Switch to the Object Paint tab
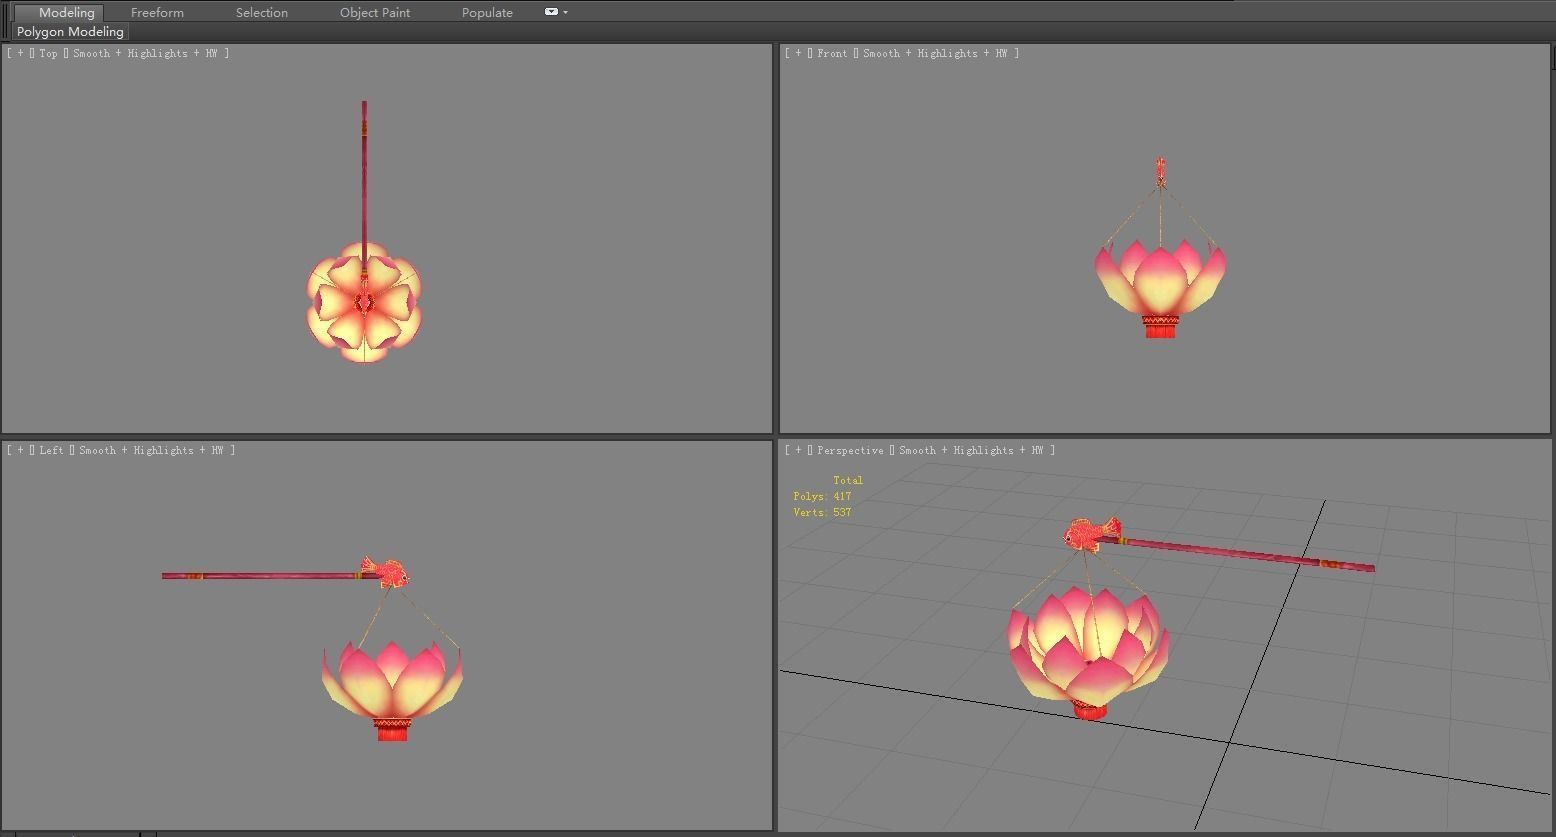1556x837 pixels. coord(375,12)
